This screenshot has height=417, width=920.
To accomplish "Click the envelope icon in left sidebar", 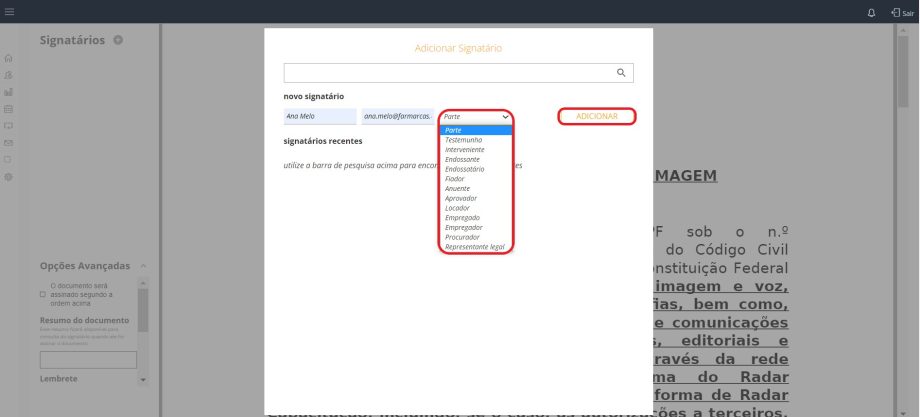I will [x=9, y=143].
